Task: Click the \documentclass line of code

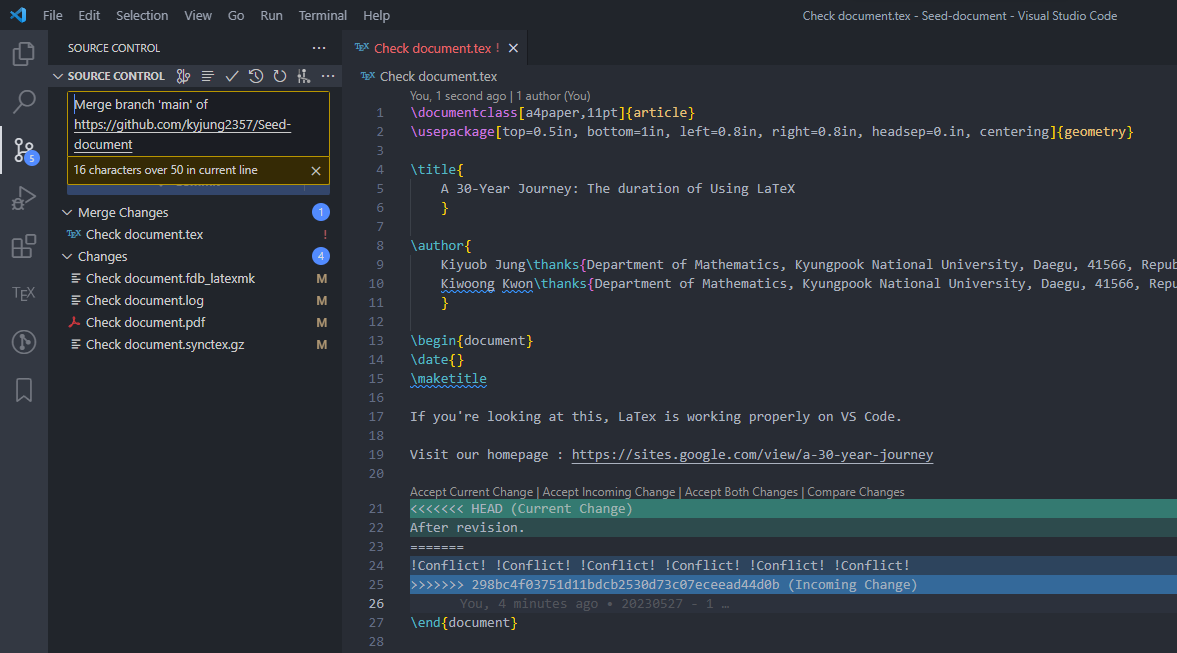Action: 552,113
